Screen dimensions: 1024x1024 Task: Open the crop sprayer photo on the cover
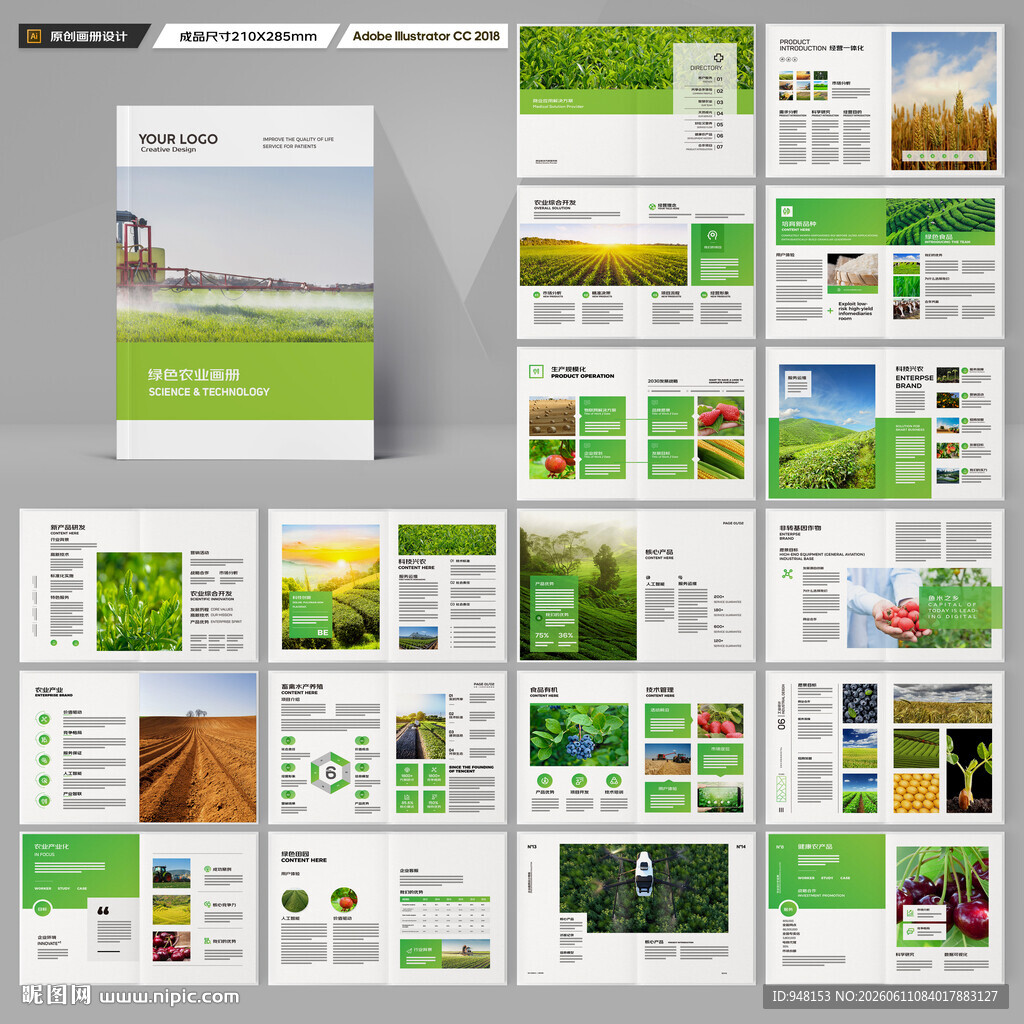(x=245, y=255)
